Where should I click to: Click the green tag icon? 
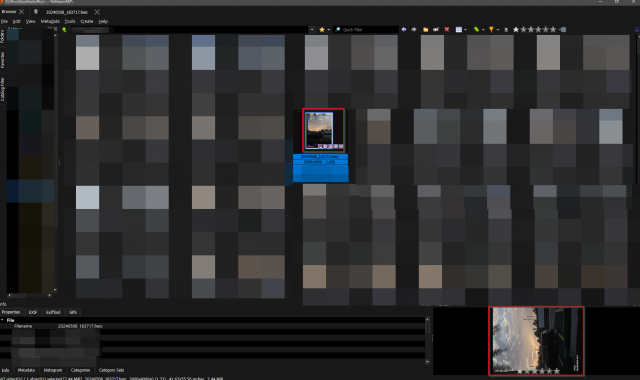point(476,29)
